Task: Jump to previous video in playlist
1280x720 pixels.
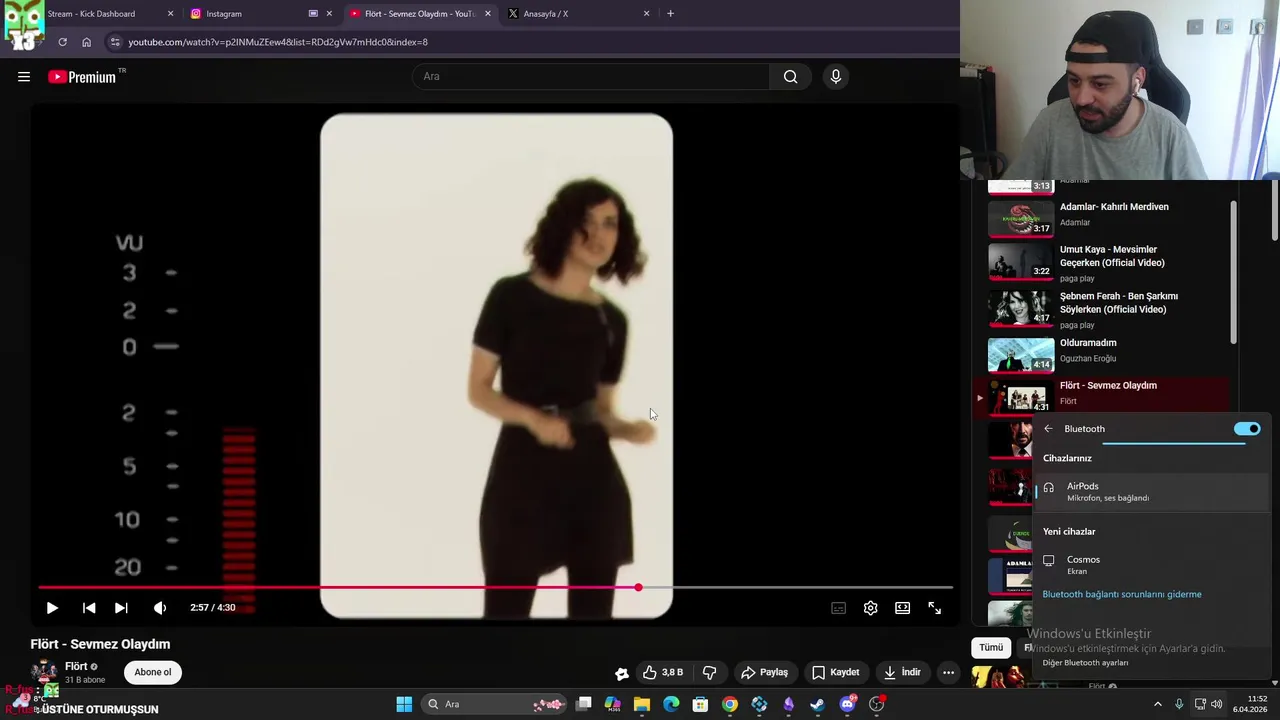Action: (x=89, y=607)
